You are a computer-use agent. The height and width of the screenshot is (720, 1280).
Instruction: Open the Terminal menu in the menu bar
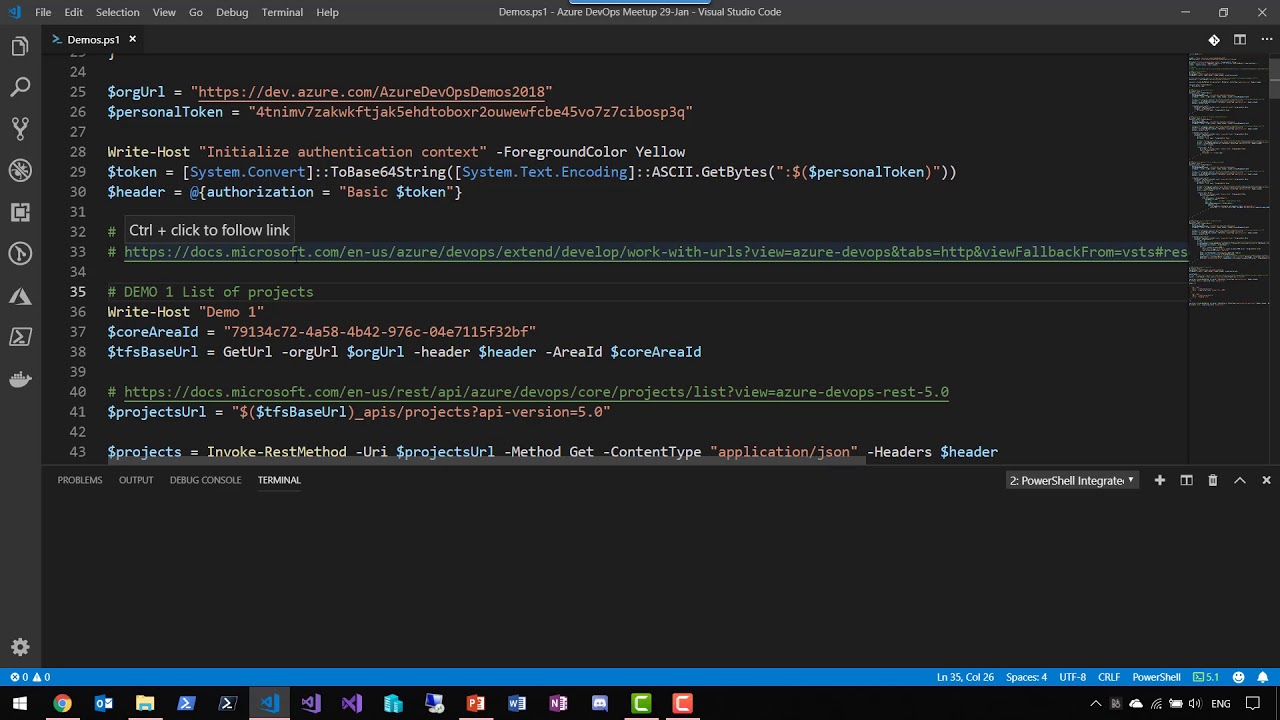[282, 12]
